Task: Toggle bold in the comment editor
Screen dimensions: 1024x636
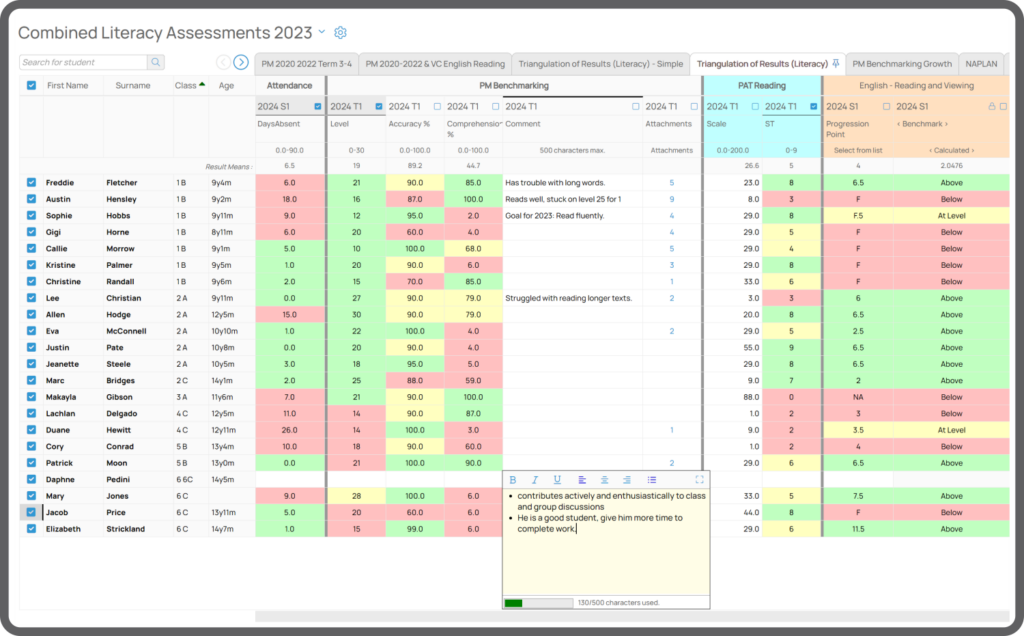Action: [513, 480]
